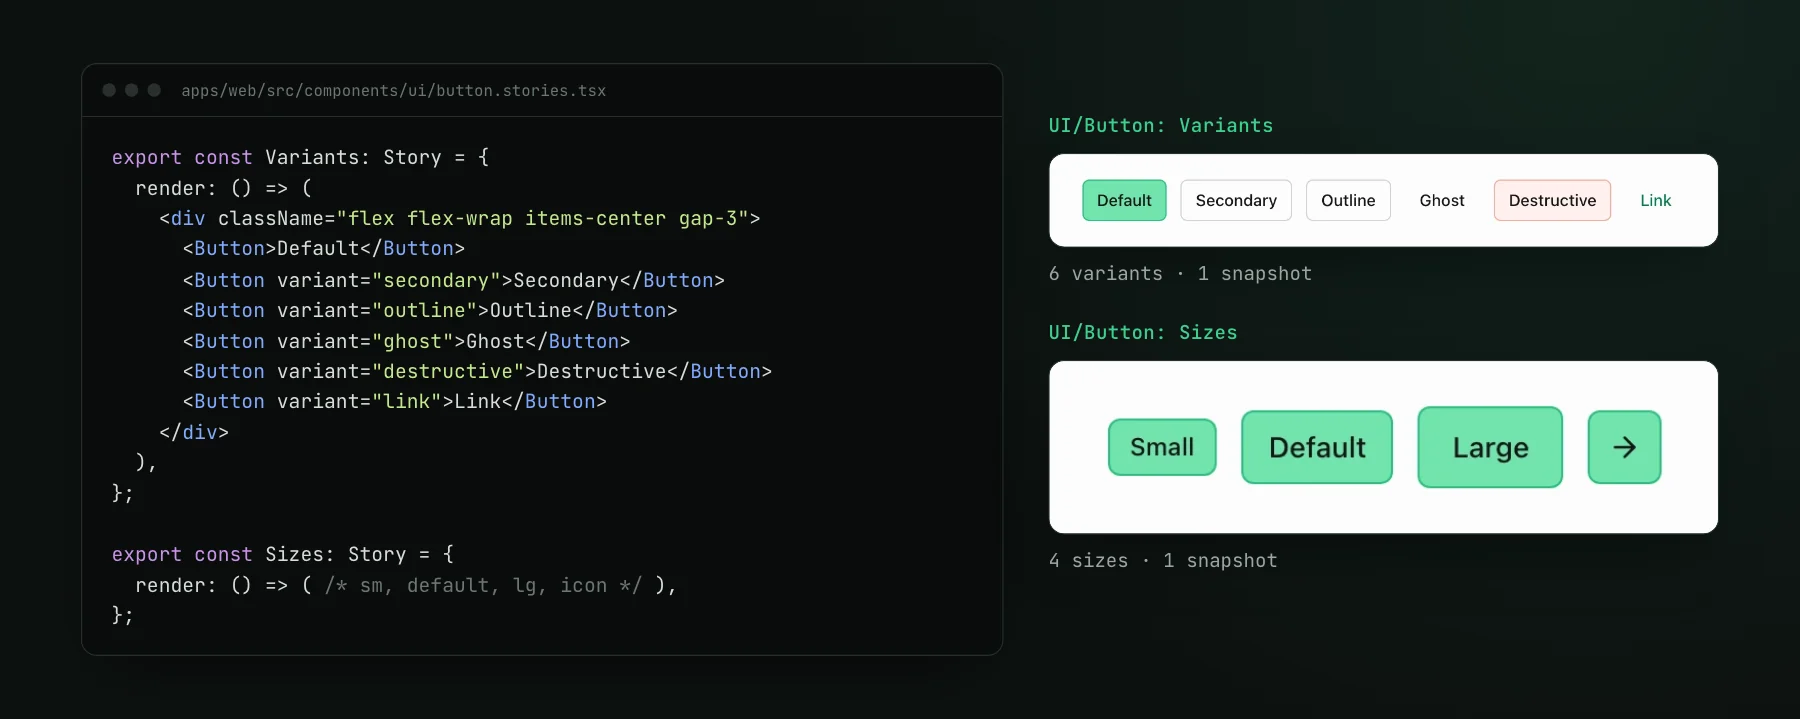The image size is (1800, 719).
Task: Click the variant="ghost" code line
Action: (407, 341)
